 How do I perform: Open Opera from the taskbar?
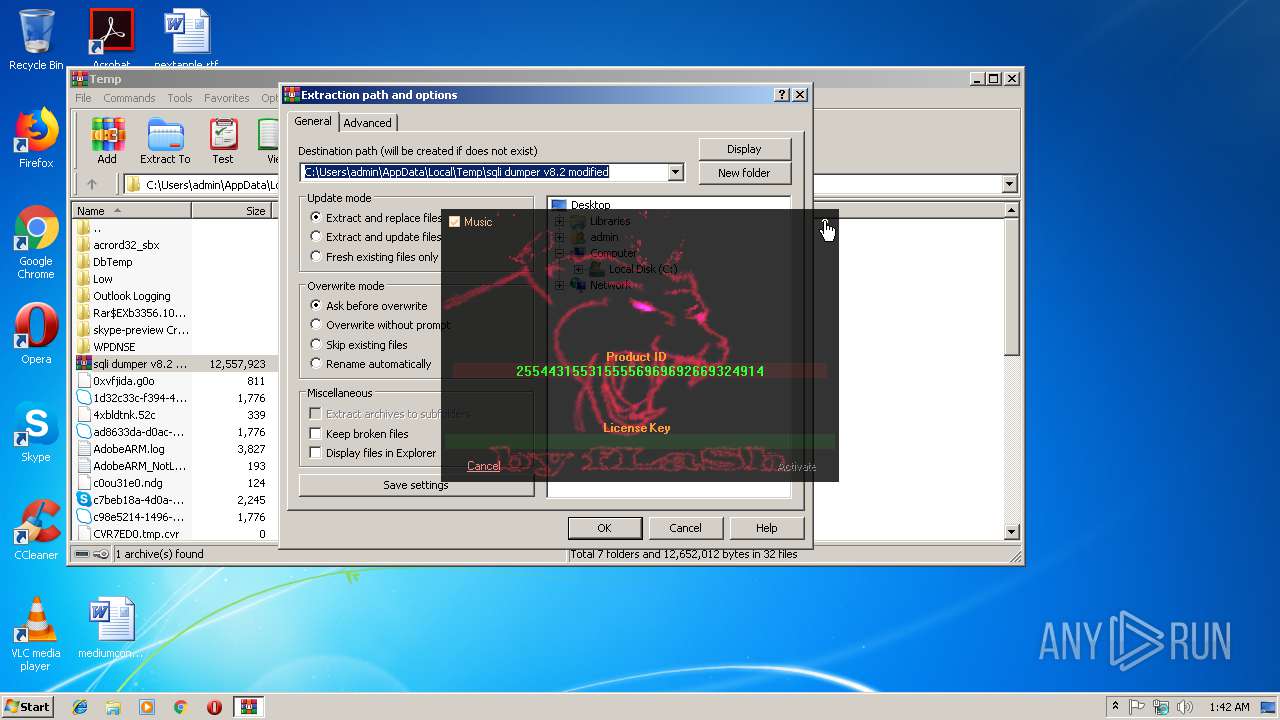point(214,707)
